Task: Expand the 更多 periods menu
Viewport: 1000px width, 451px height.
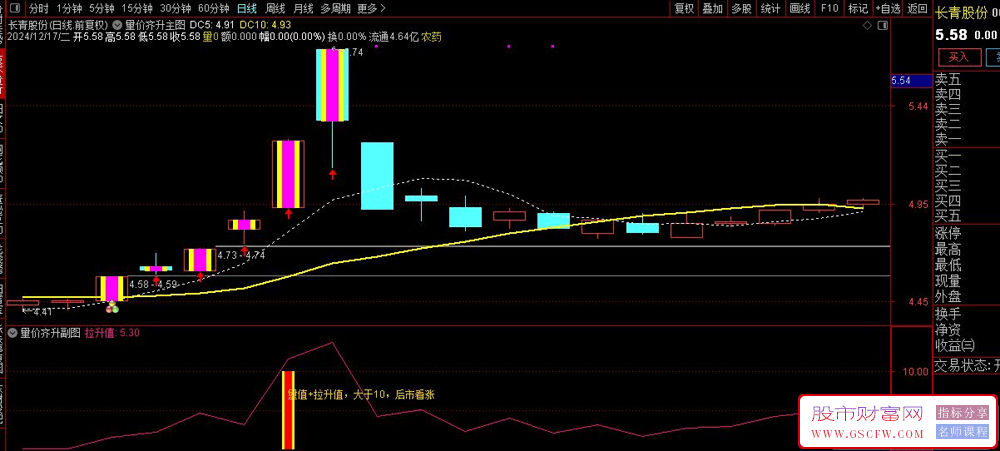Action: click(371, 9)
